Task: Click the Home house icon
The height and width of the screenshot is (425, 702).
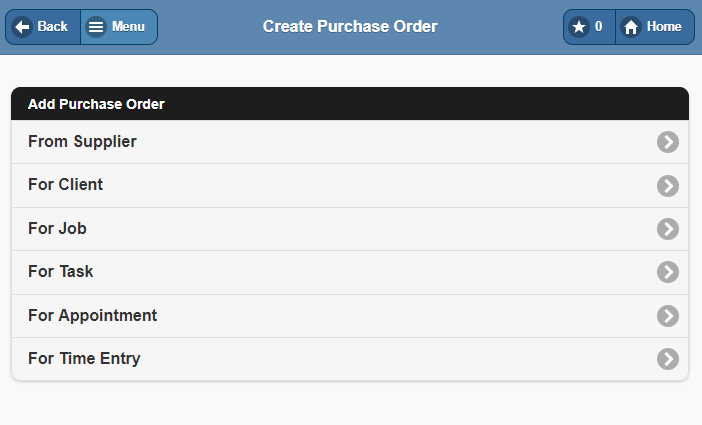Action: (631, 27)
